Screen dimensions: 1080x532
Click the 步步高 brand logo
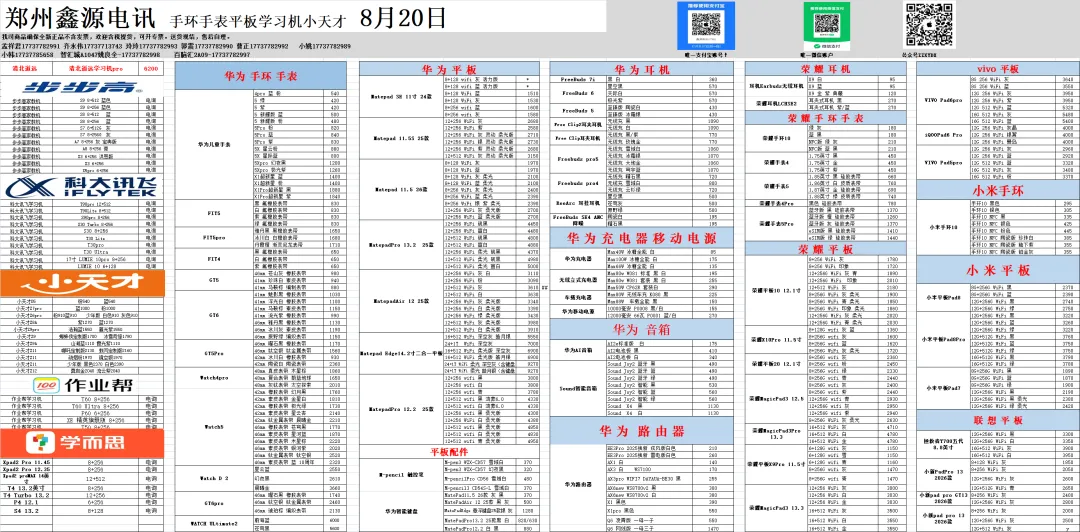click(x=83, y=87)
